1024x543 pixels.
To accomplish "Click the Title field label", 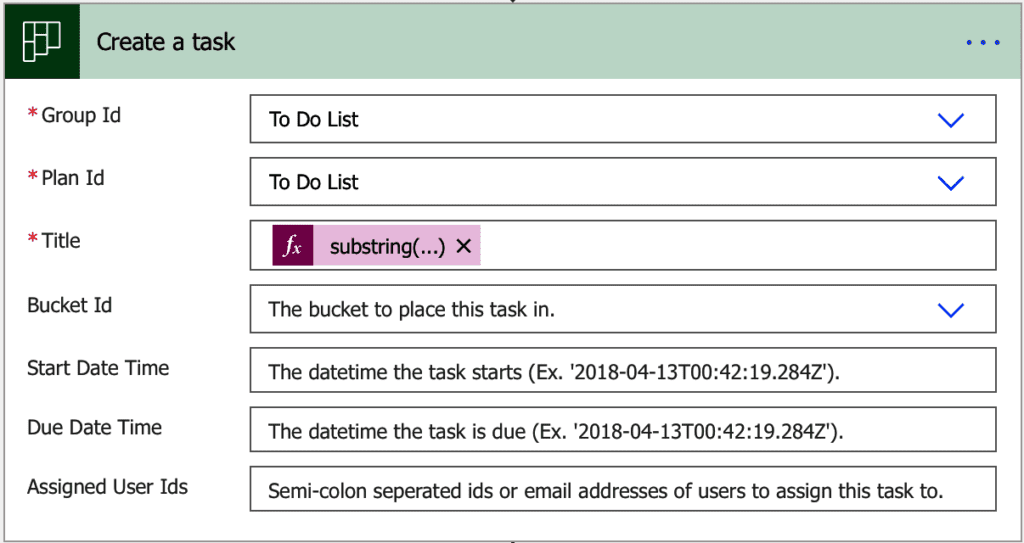I will [60, 241].
